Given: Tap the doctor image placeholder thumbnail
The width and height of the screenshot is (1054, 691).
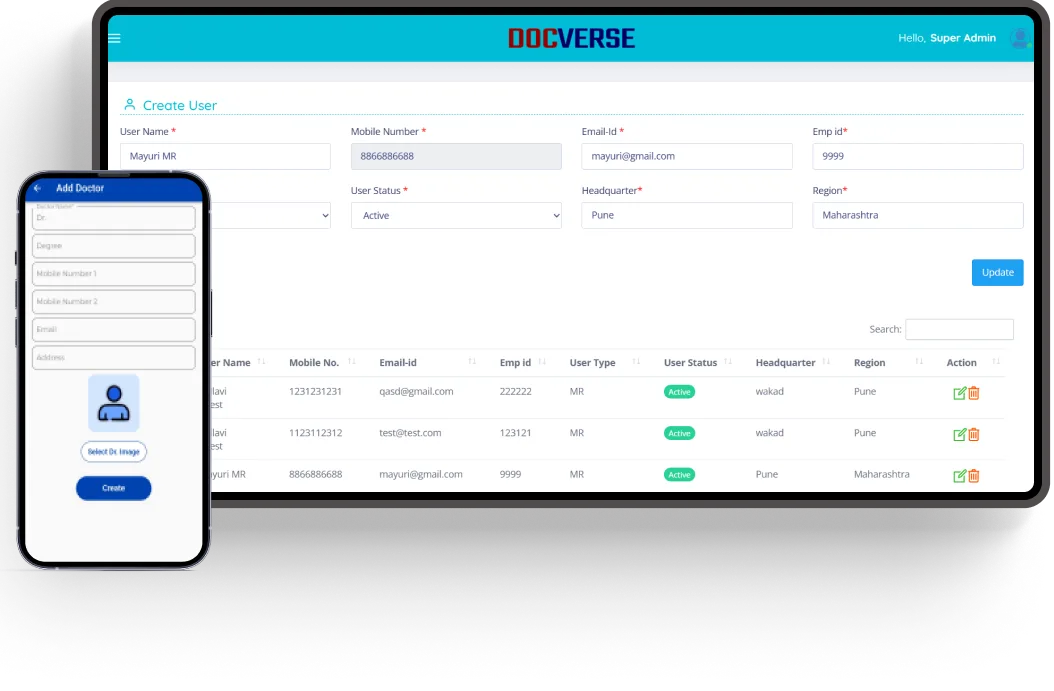Looking at the screenshot, I should tap(114, 403).
